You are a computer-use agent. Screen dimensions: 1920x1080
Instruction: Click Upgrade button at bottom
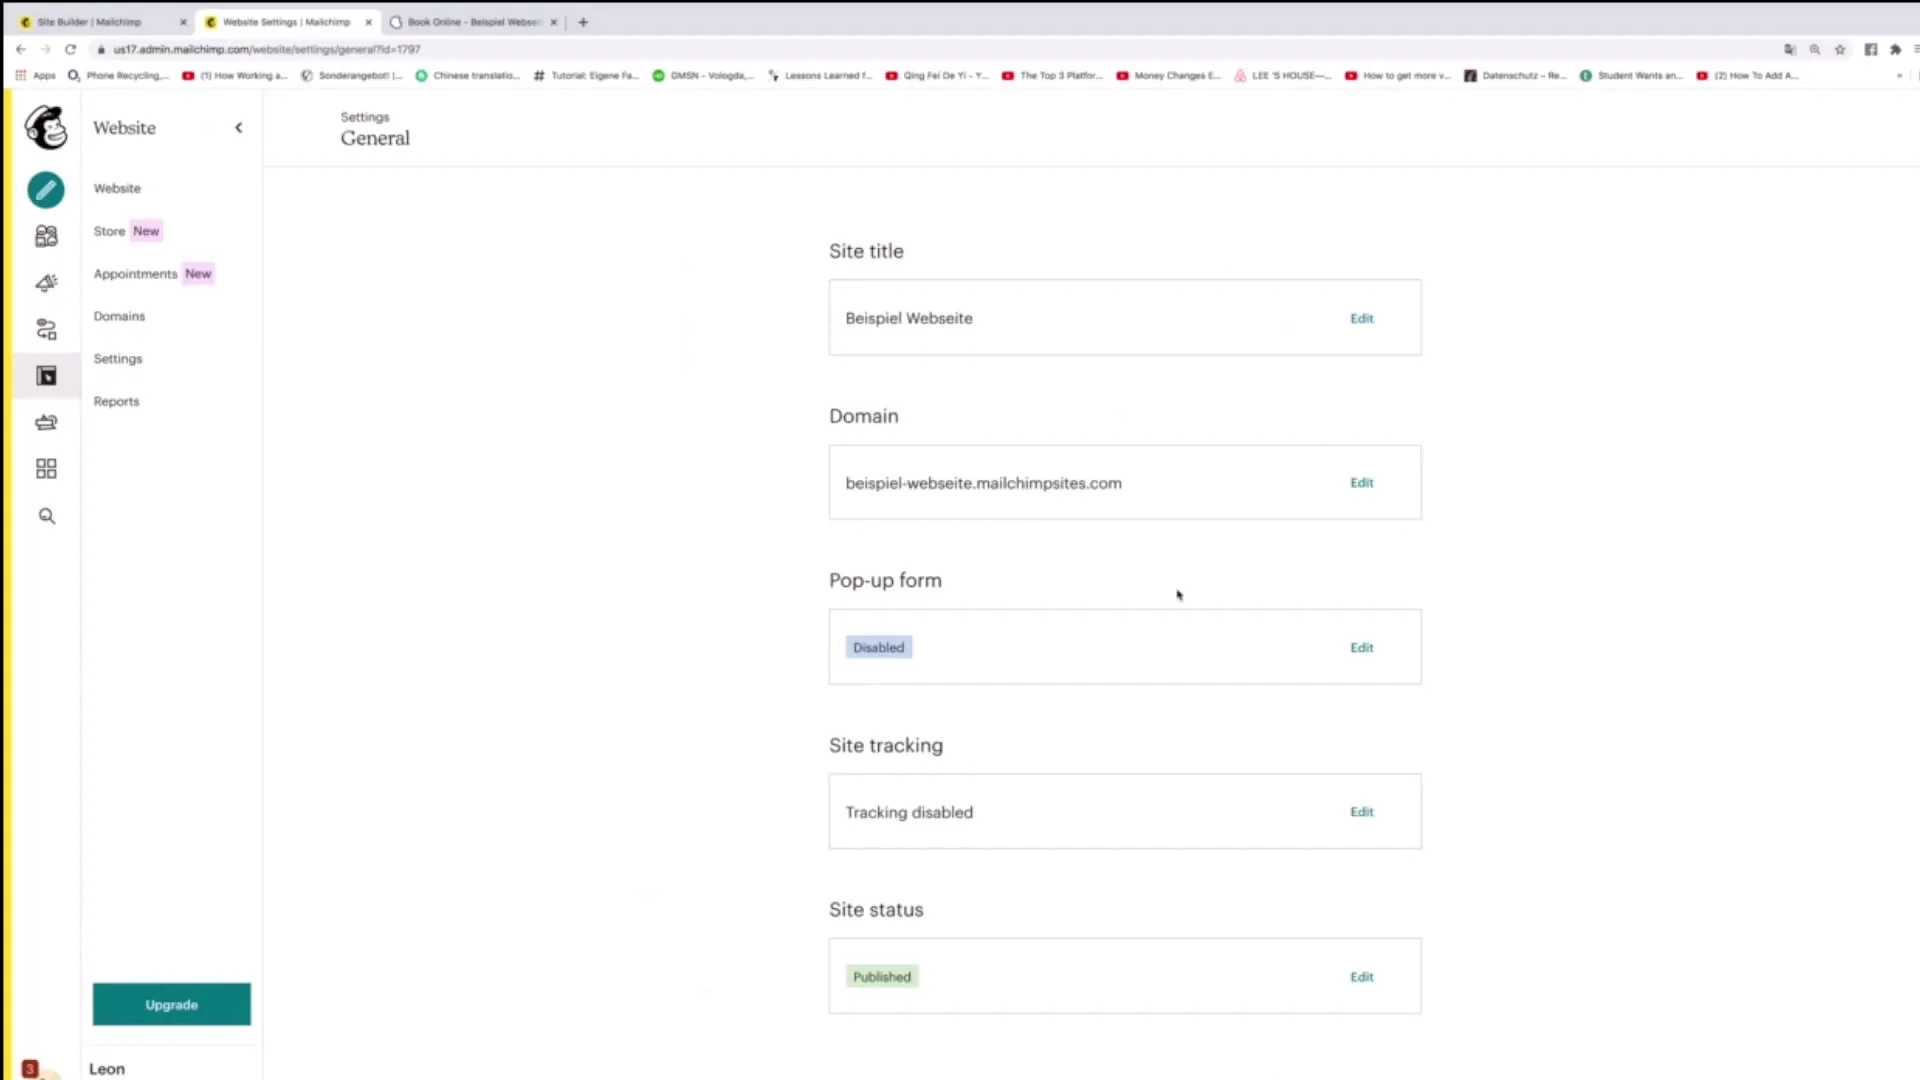click(171, 1004)
